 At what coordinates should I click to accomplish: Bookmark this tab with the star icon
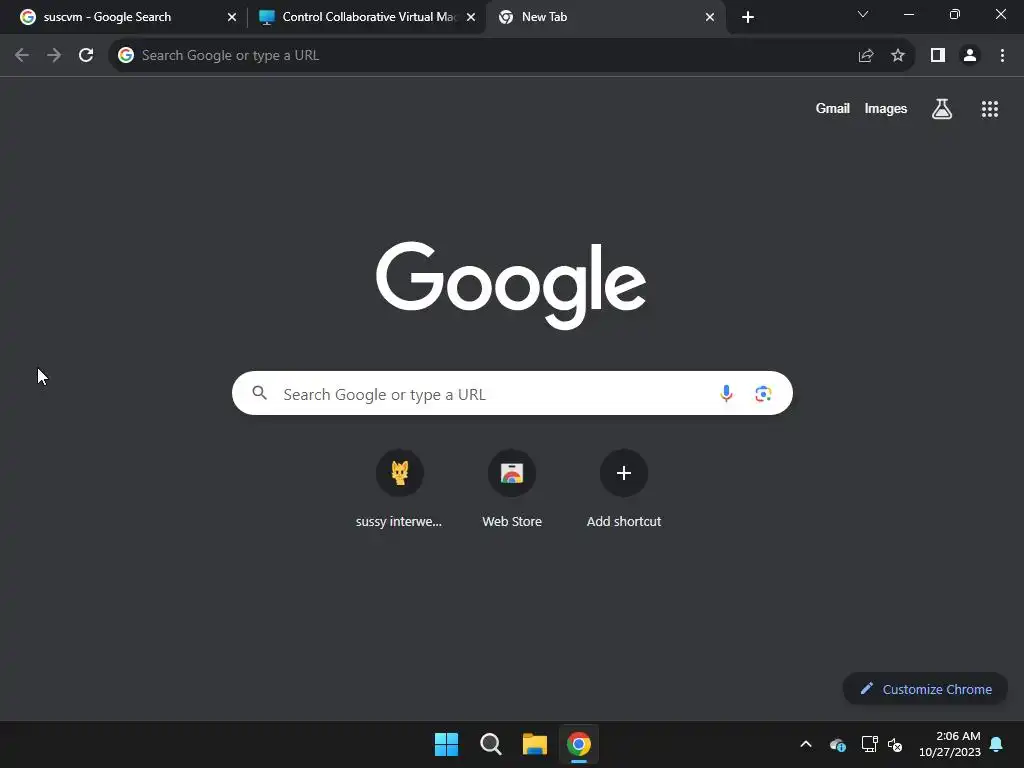click(898, 56)
